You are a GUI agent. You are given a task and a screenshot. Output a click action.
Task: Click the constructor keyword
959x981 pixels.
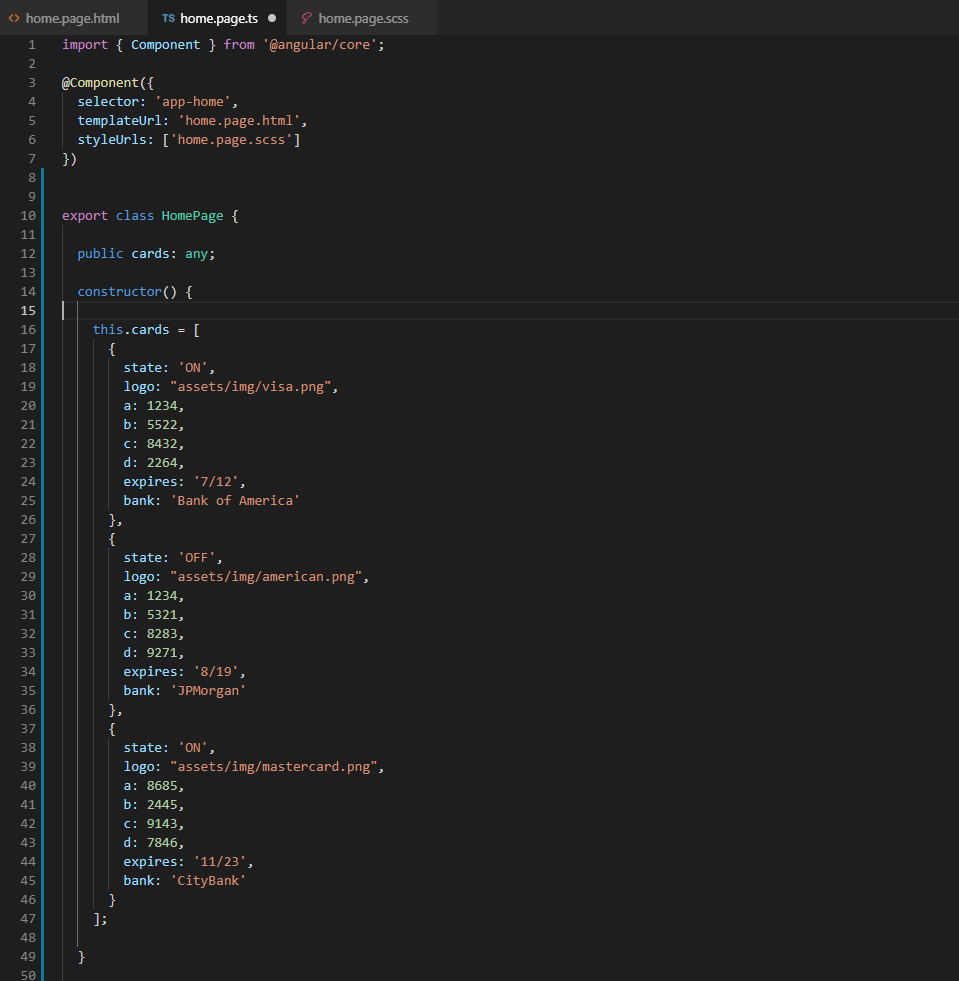point(119,292)
